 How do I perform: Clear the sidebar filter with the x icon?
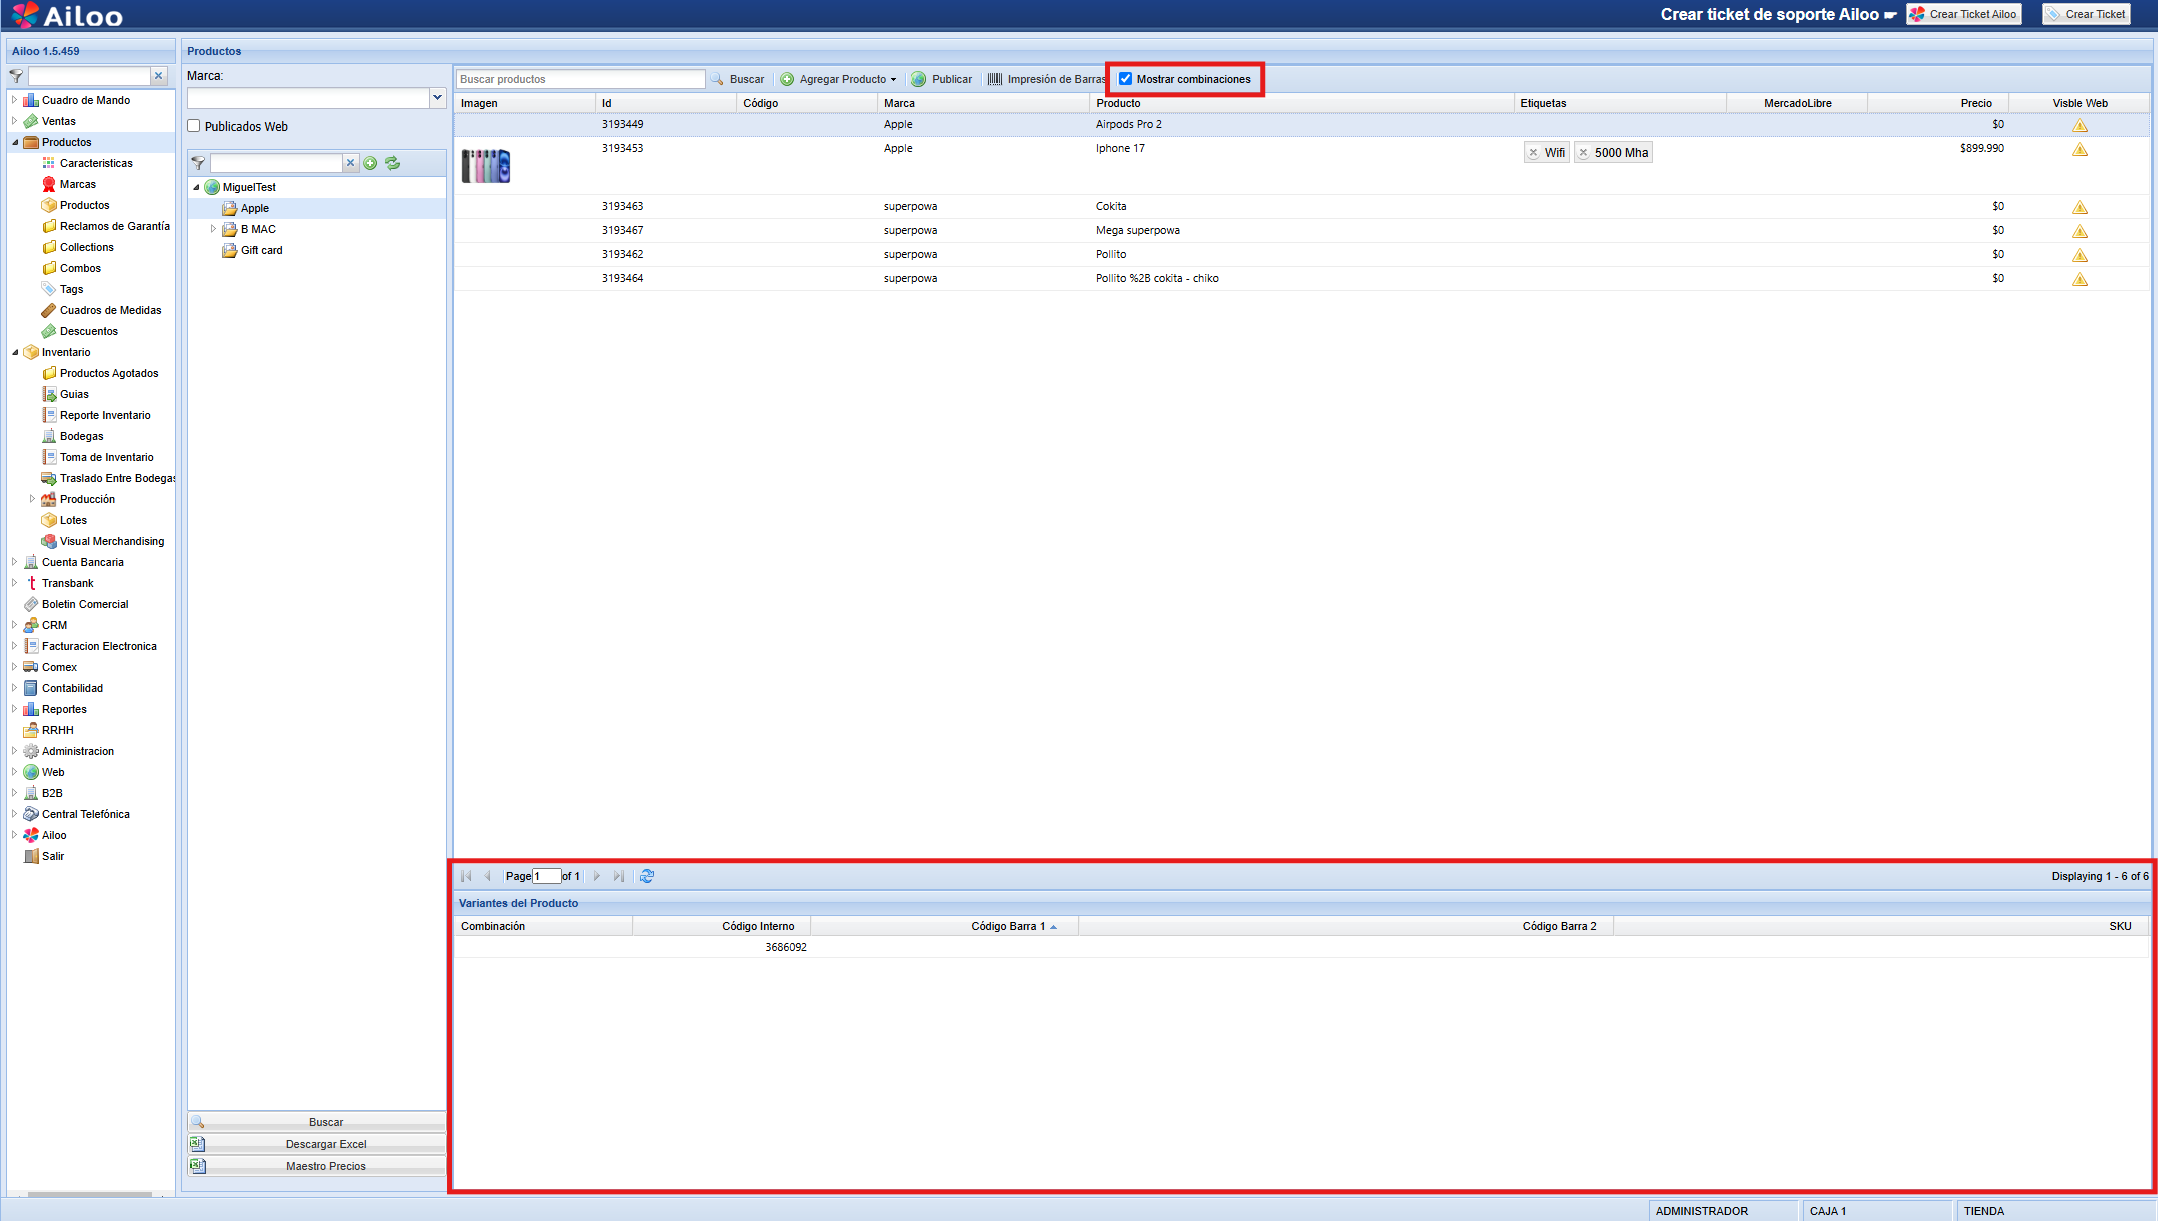click(158, 76)
